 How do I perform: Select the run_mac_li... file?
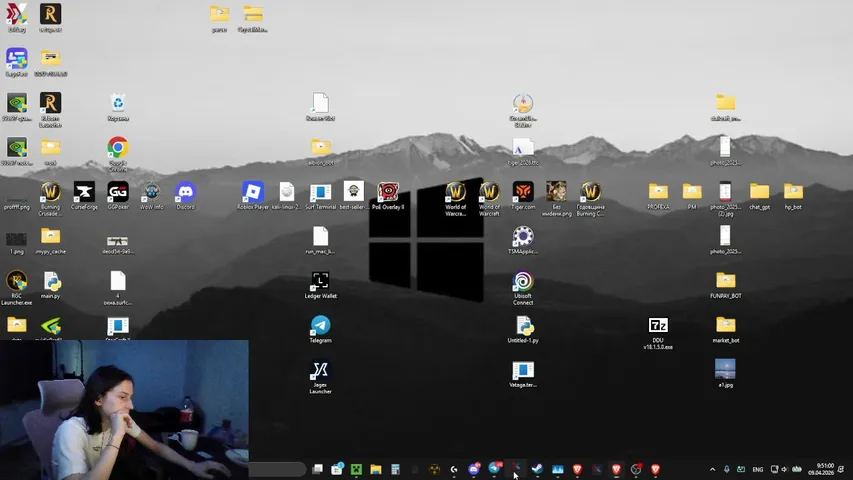320,241
